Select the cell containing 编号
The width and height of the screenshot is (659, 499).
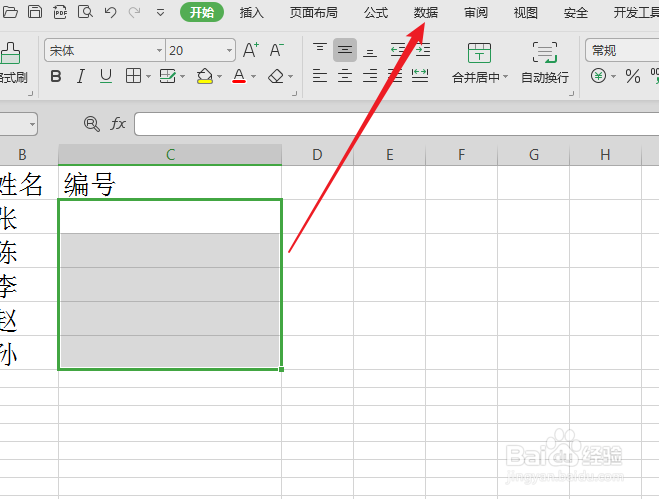click(x=170, y=183)
